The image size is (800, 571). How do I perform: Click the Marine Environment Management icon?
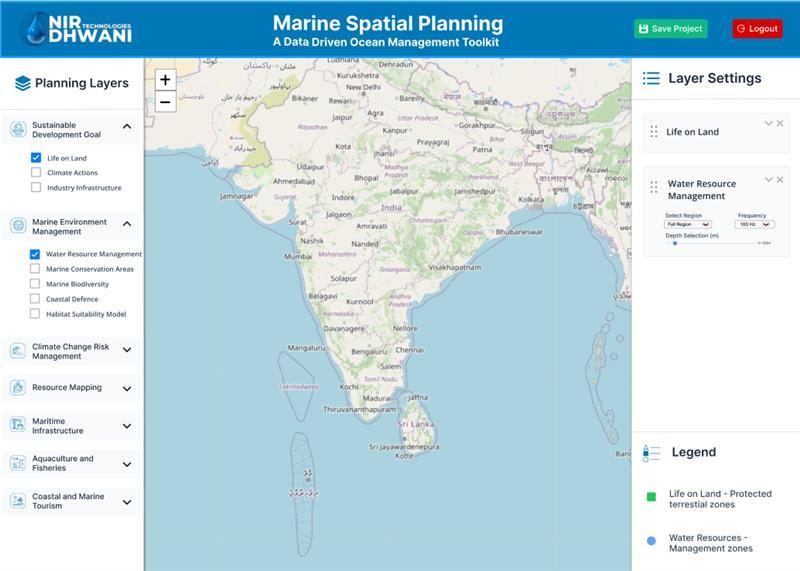point(18,225)
